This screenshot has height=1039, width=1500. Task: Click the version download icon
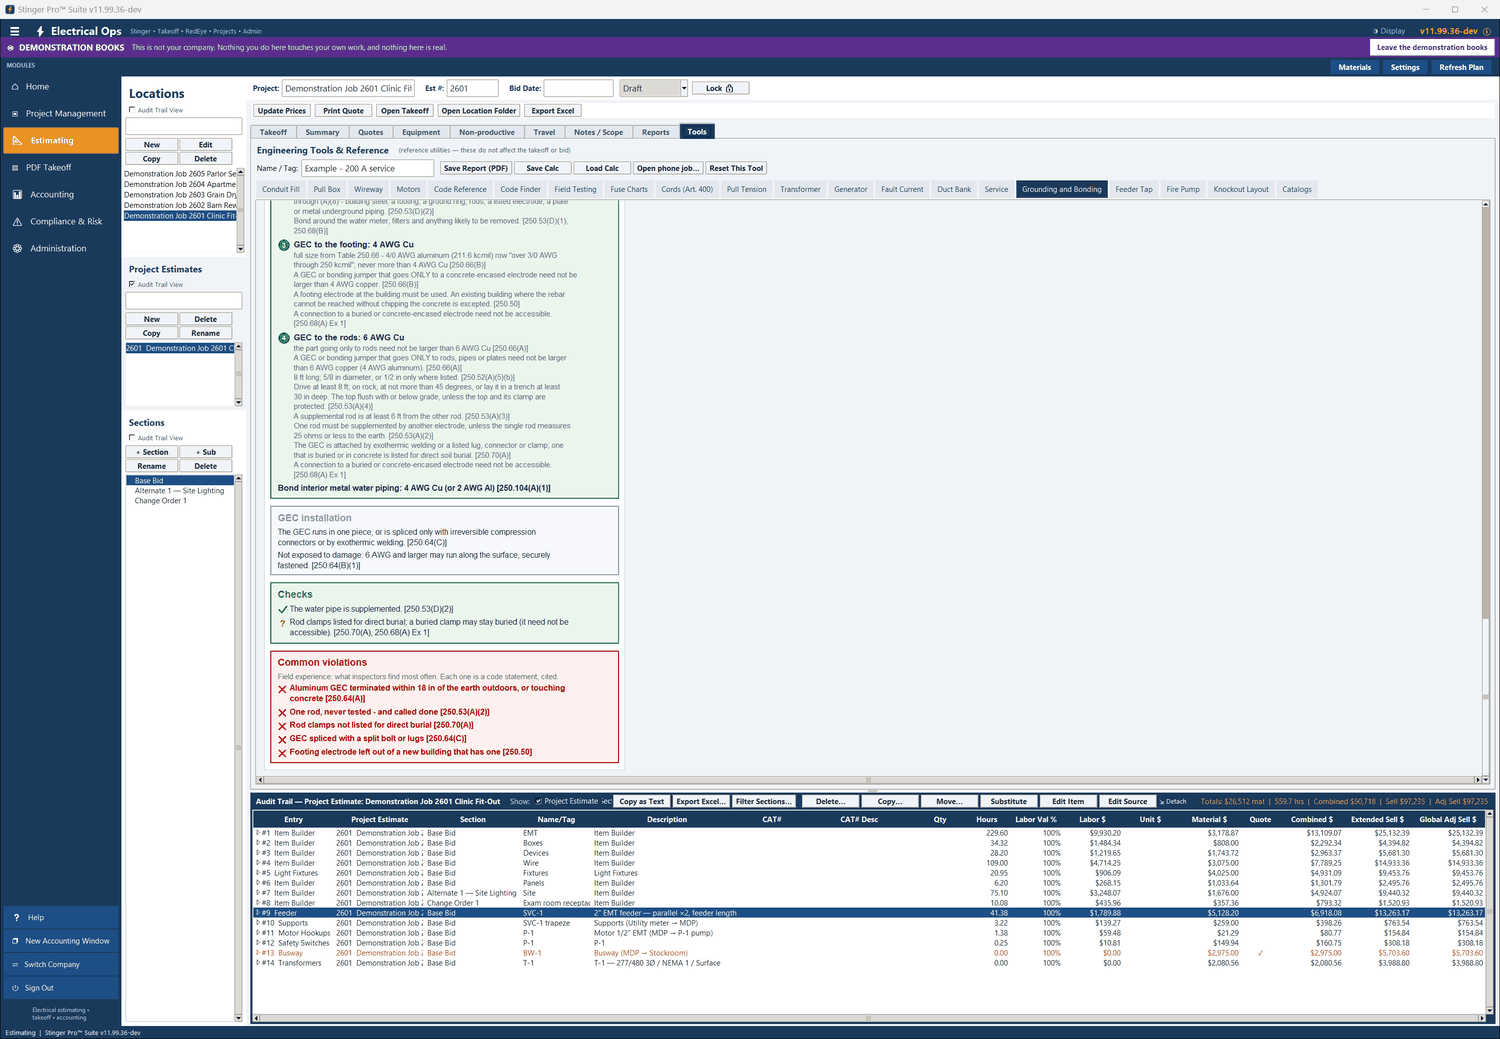(1486, 31)
